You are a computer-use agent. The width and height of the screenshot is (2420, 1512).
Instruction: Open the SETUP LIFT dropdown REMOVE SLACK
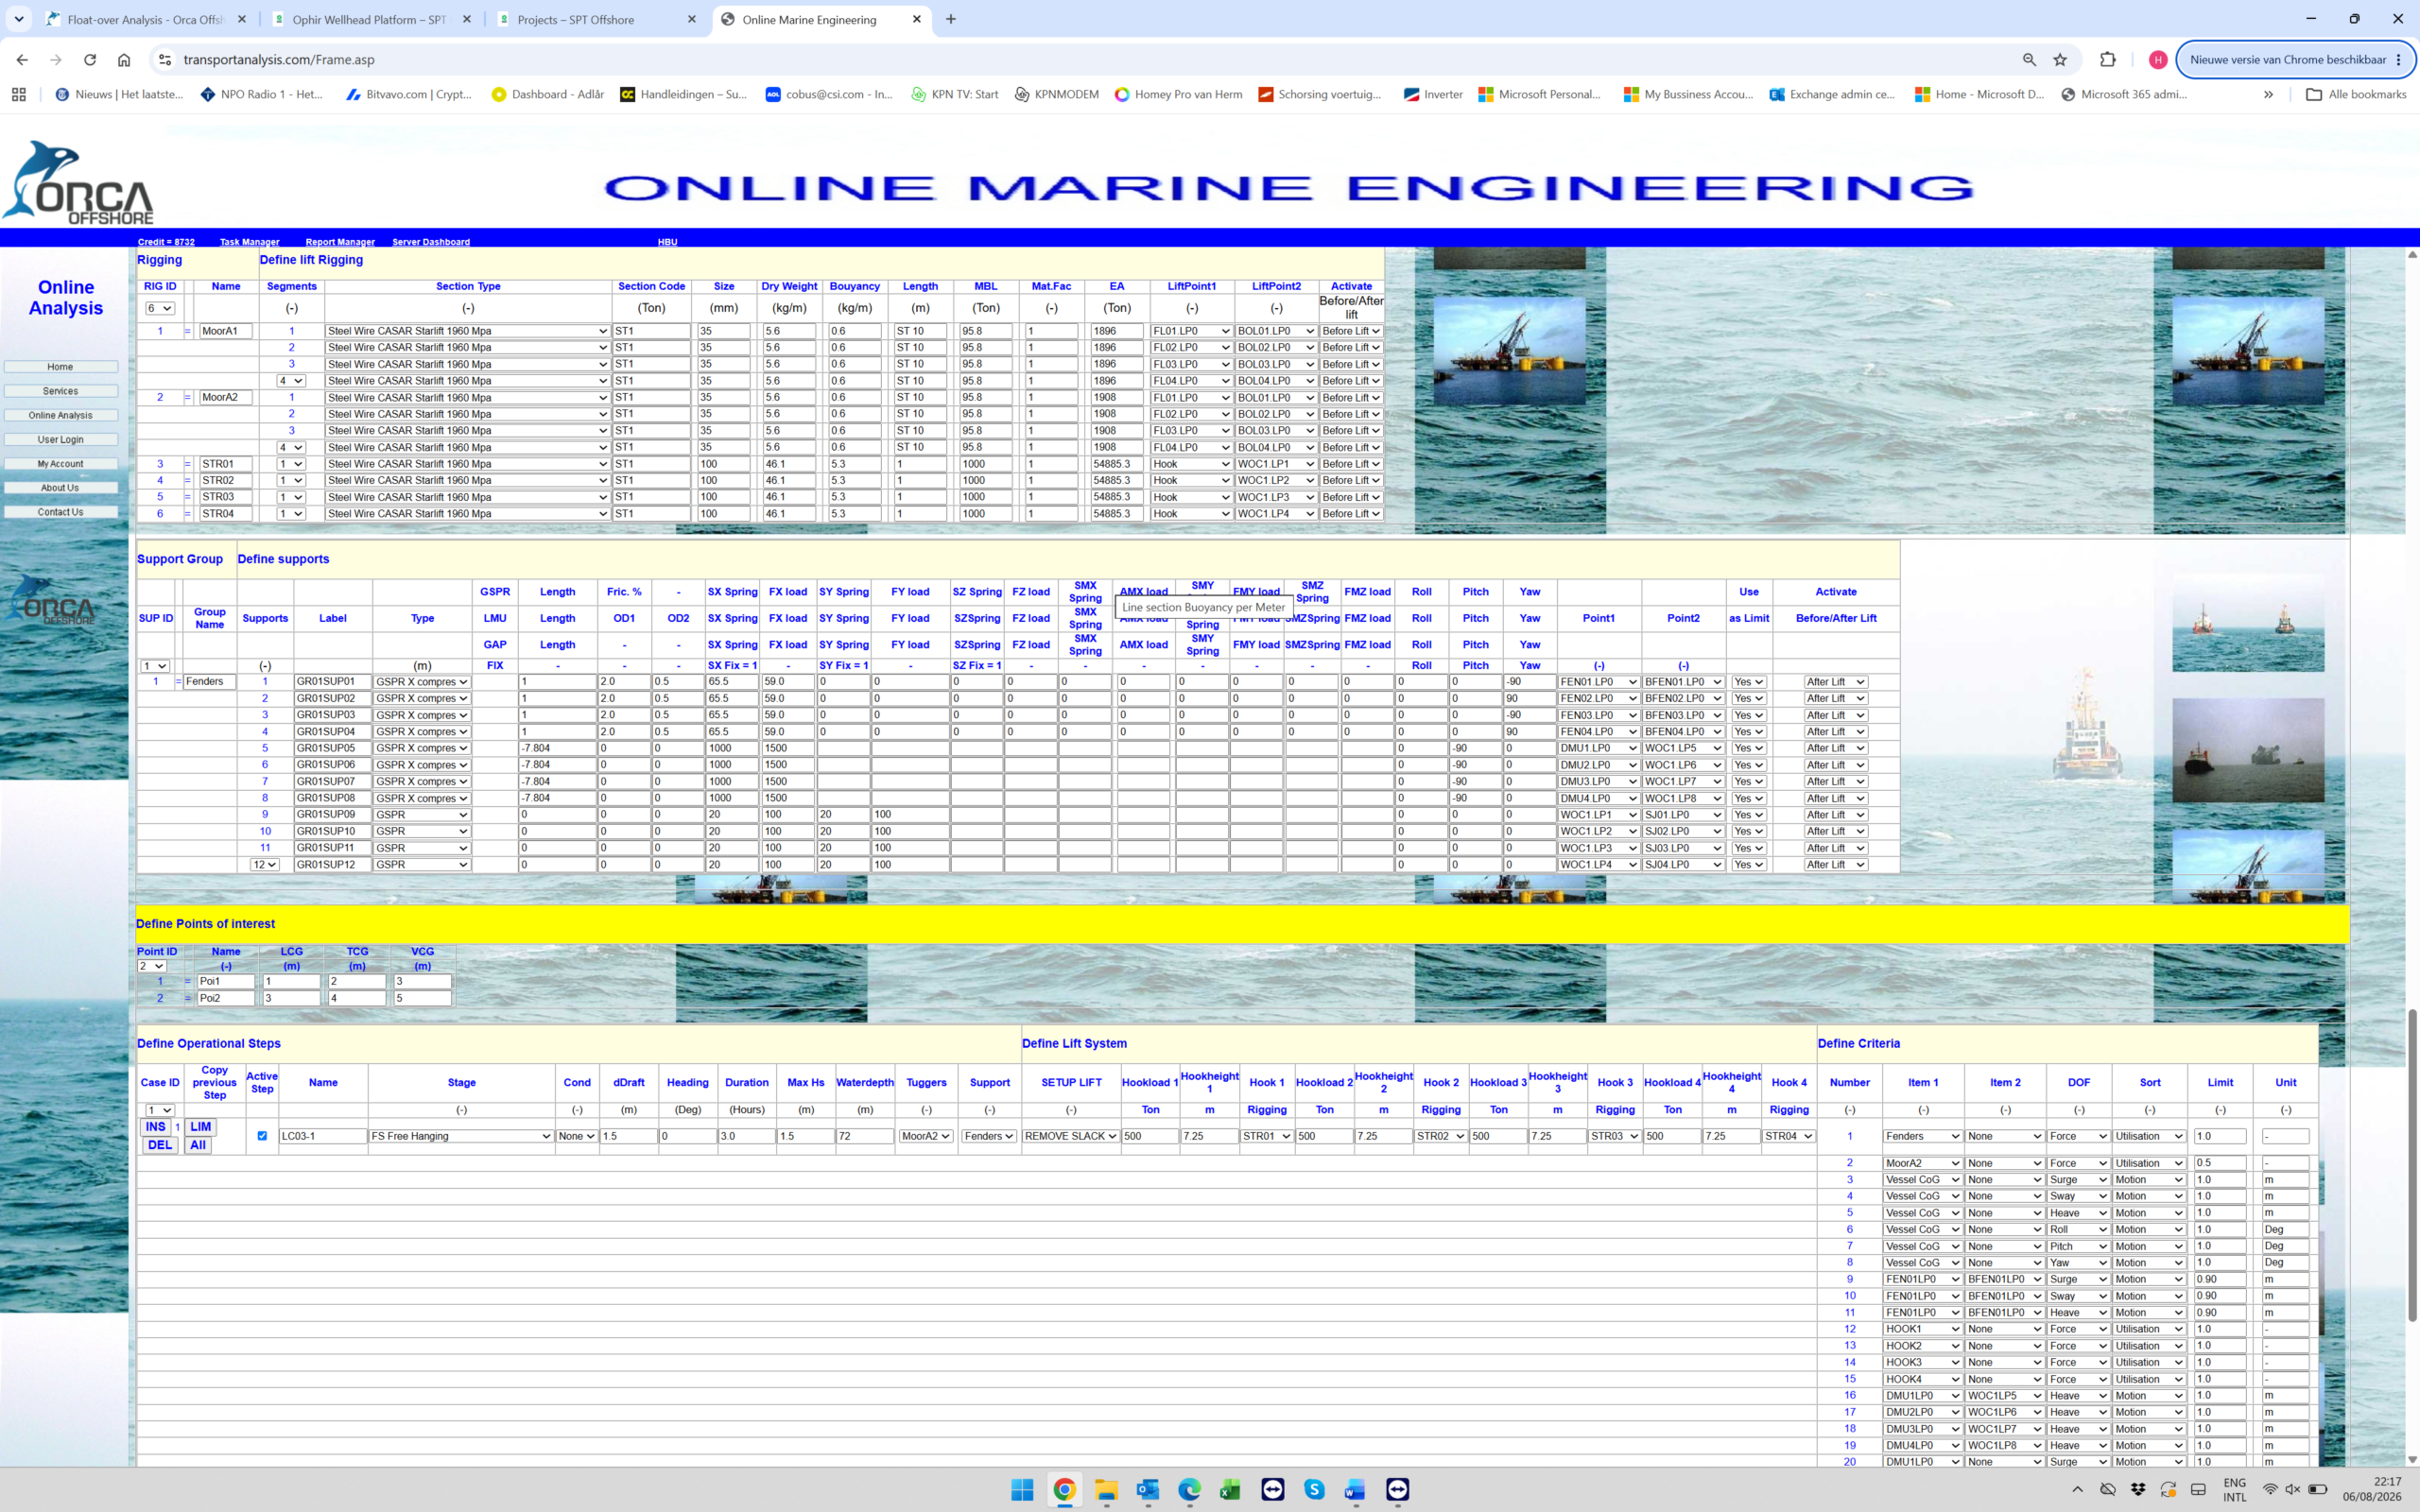(1070, 1136)
